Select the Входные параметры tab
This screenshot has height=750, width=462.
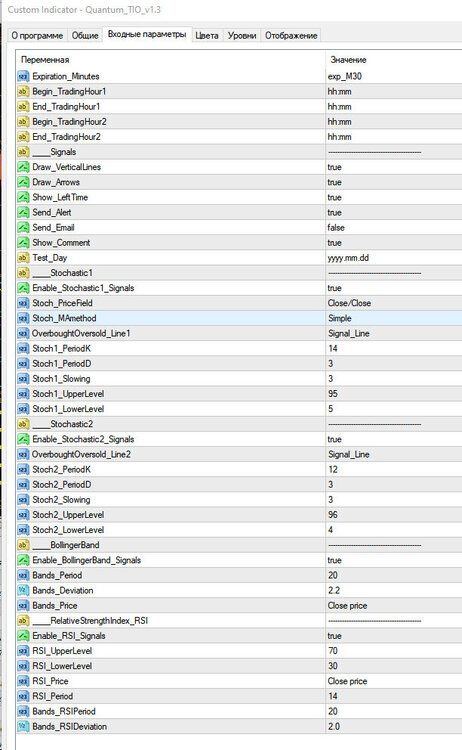click(147, 34)
